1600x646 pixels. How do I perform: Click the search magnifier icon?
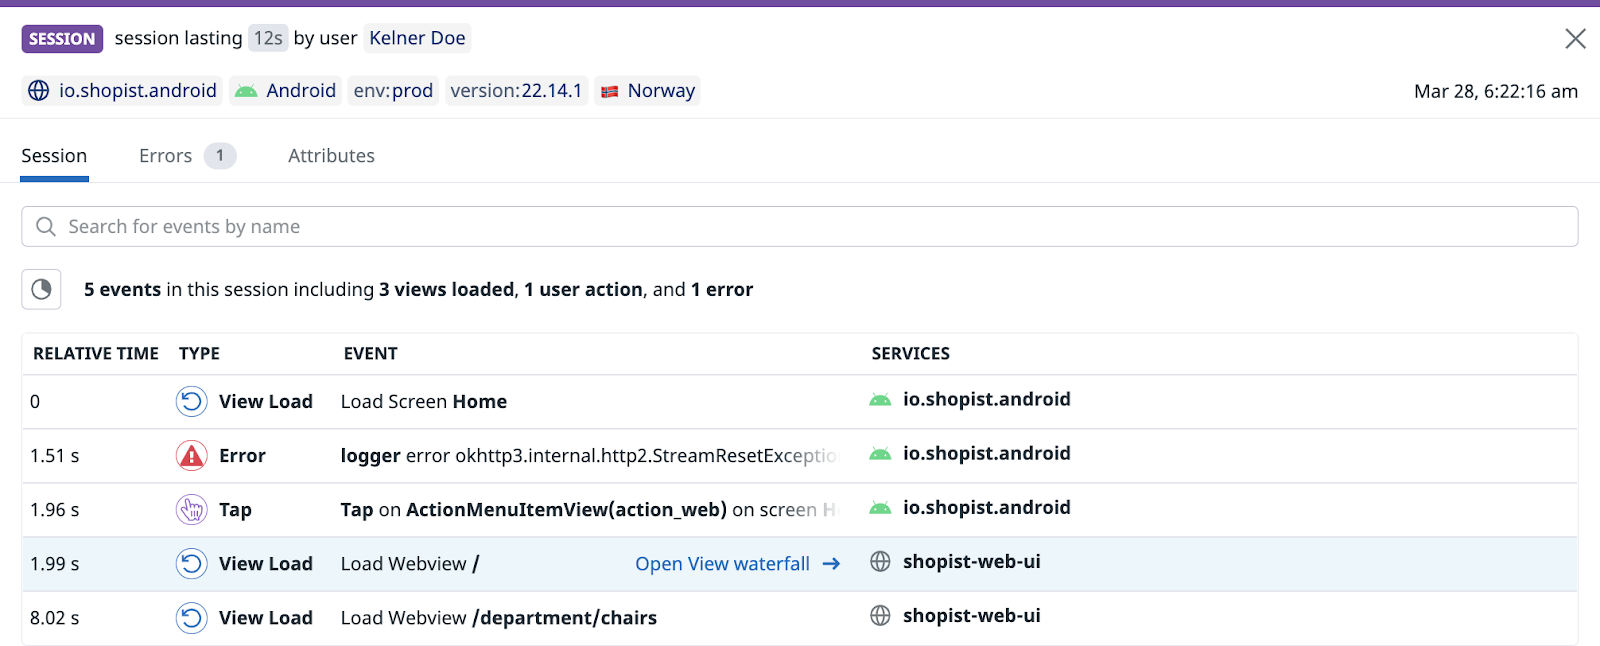pyautogui.click(x=45, y=227)
